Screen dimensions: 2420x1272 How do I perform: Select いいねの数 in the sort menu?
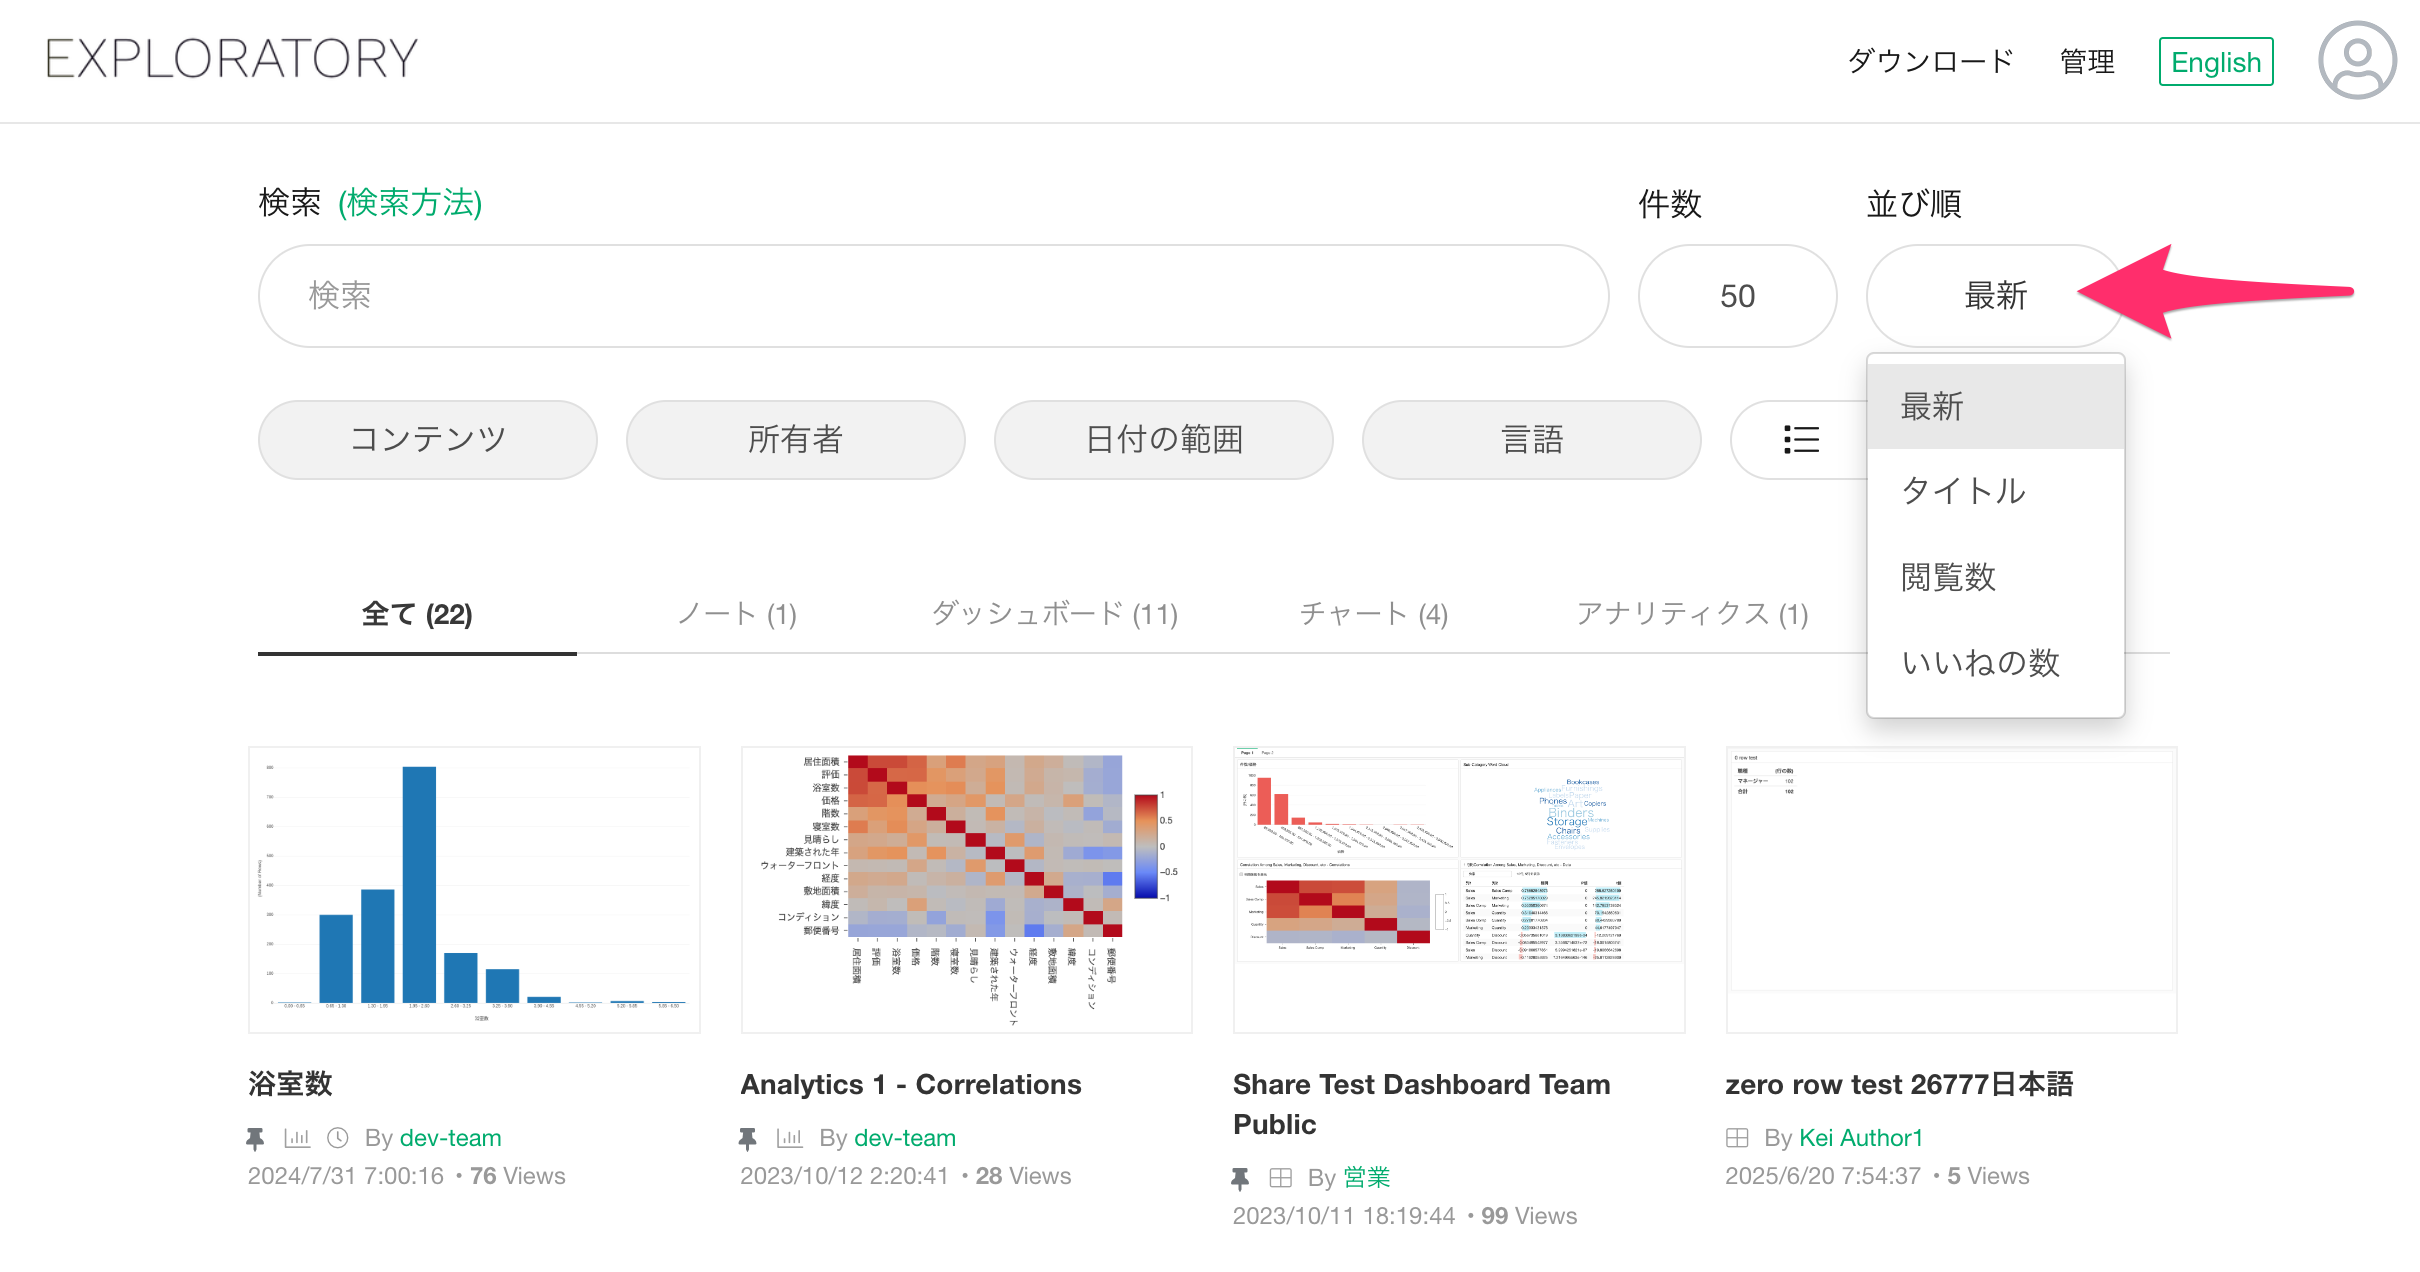1996,662
